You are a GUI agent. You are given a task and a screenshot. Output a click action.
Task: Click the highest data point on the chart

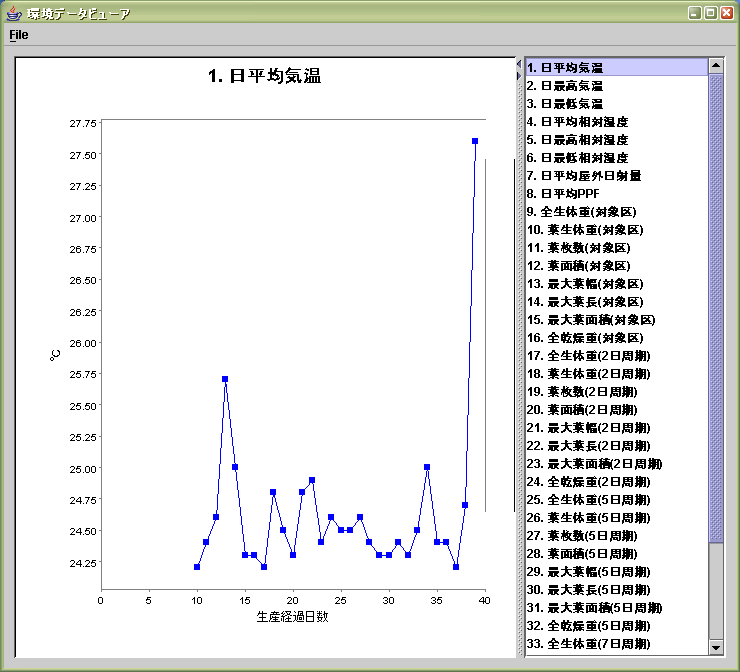475,141
